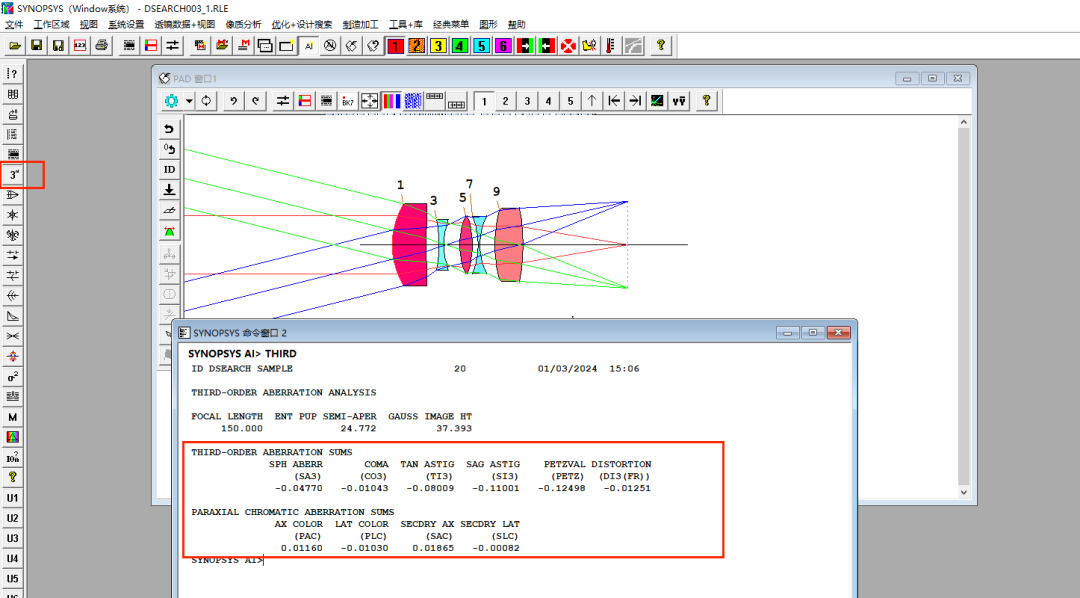Click the U3 user button in left sidebar
The height and width of the screenshot is (598, 1080).
pyautogui.click(x=13, y=538)
